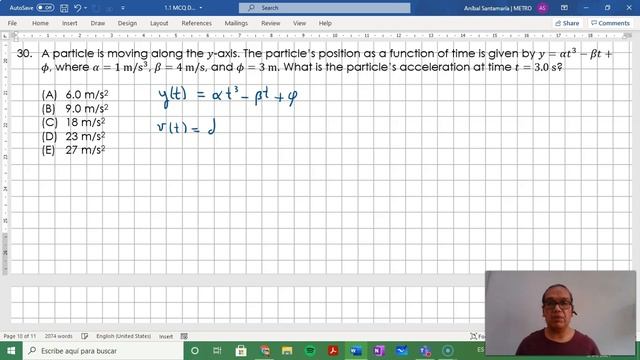
Task: Toggle the Insert/Overtype mode indicator
Action: (166, 336)
